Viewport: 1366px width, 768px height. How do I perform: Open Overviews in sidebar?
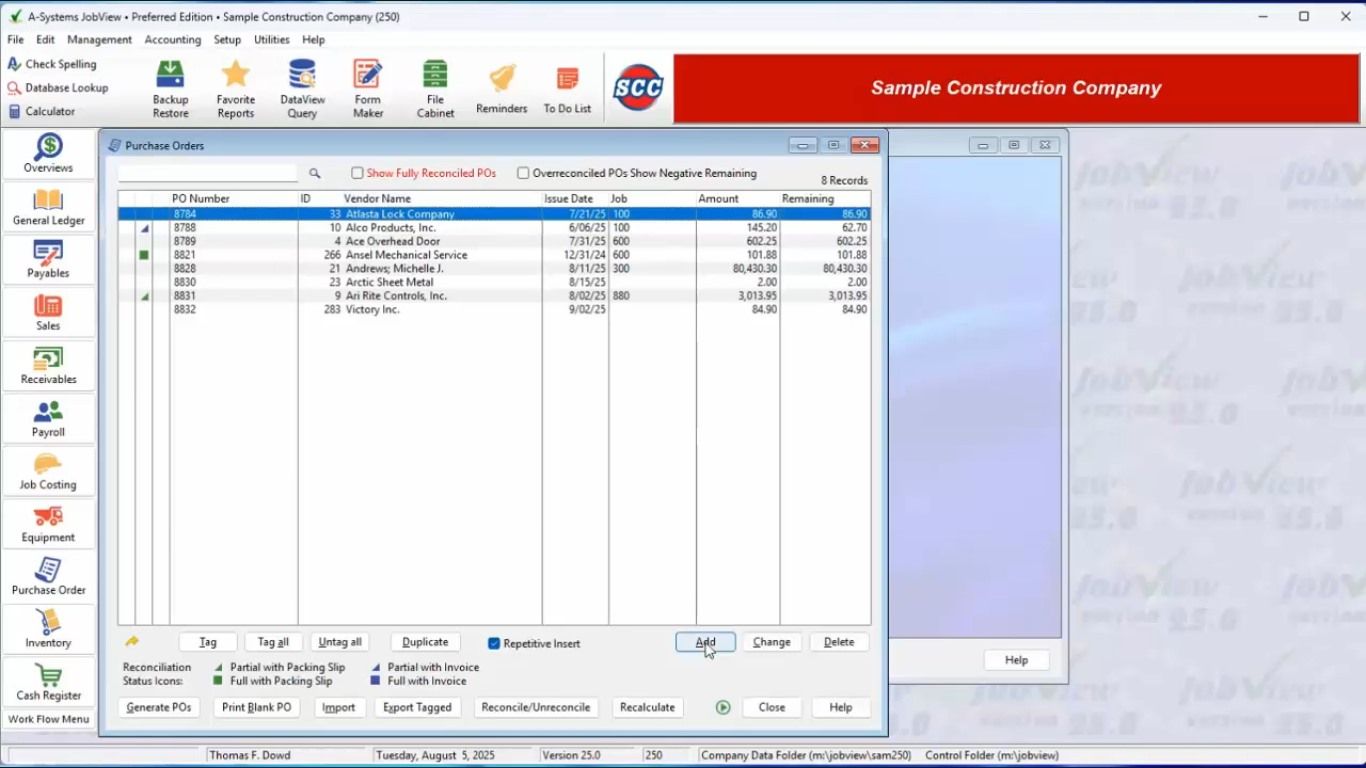click(48, 154)
